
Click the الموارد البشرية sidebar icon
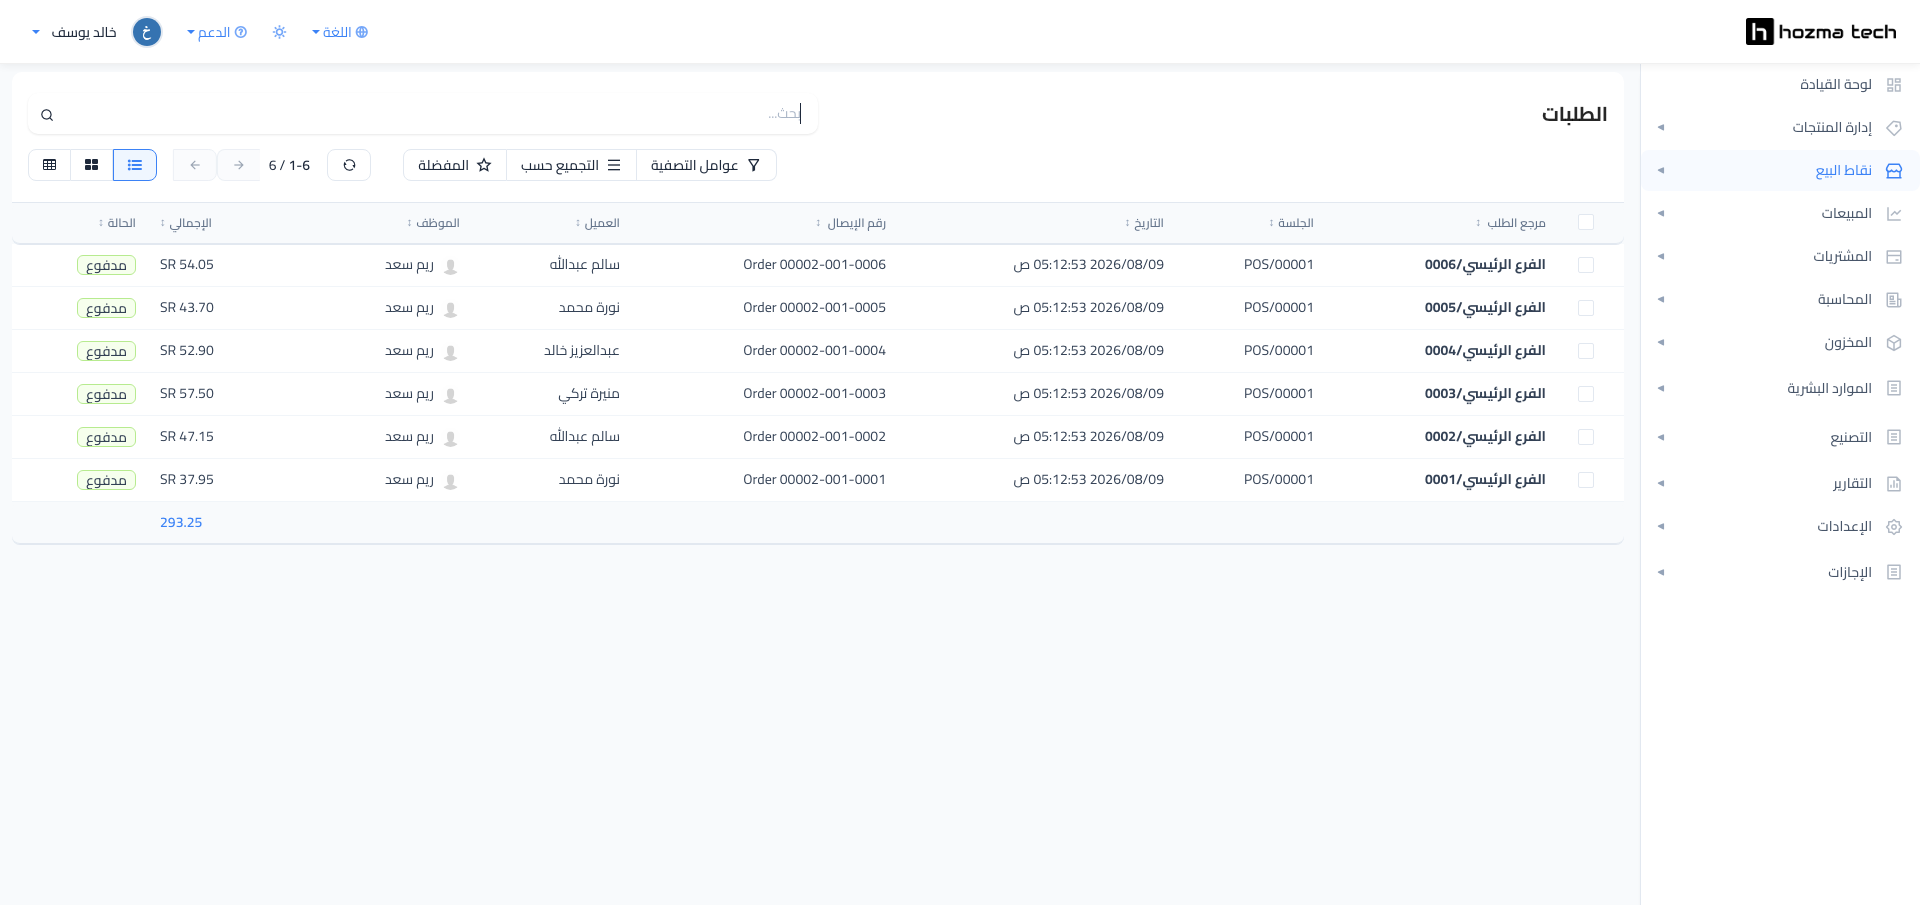coord(1893,388)
